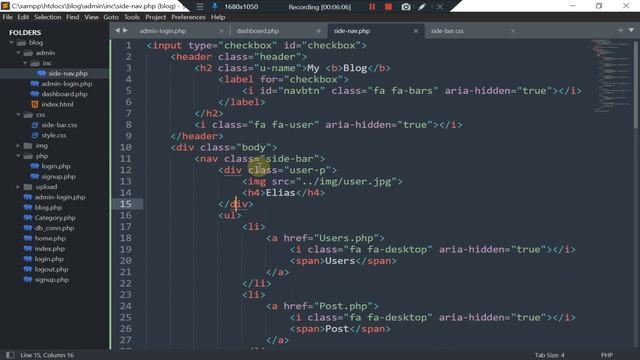Open the Project menu
This screenshot has height=360, width=640.
pyautogui.click(x=156, y=17)
